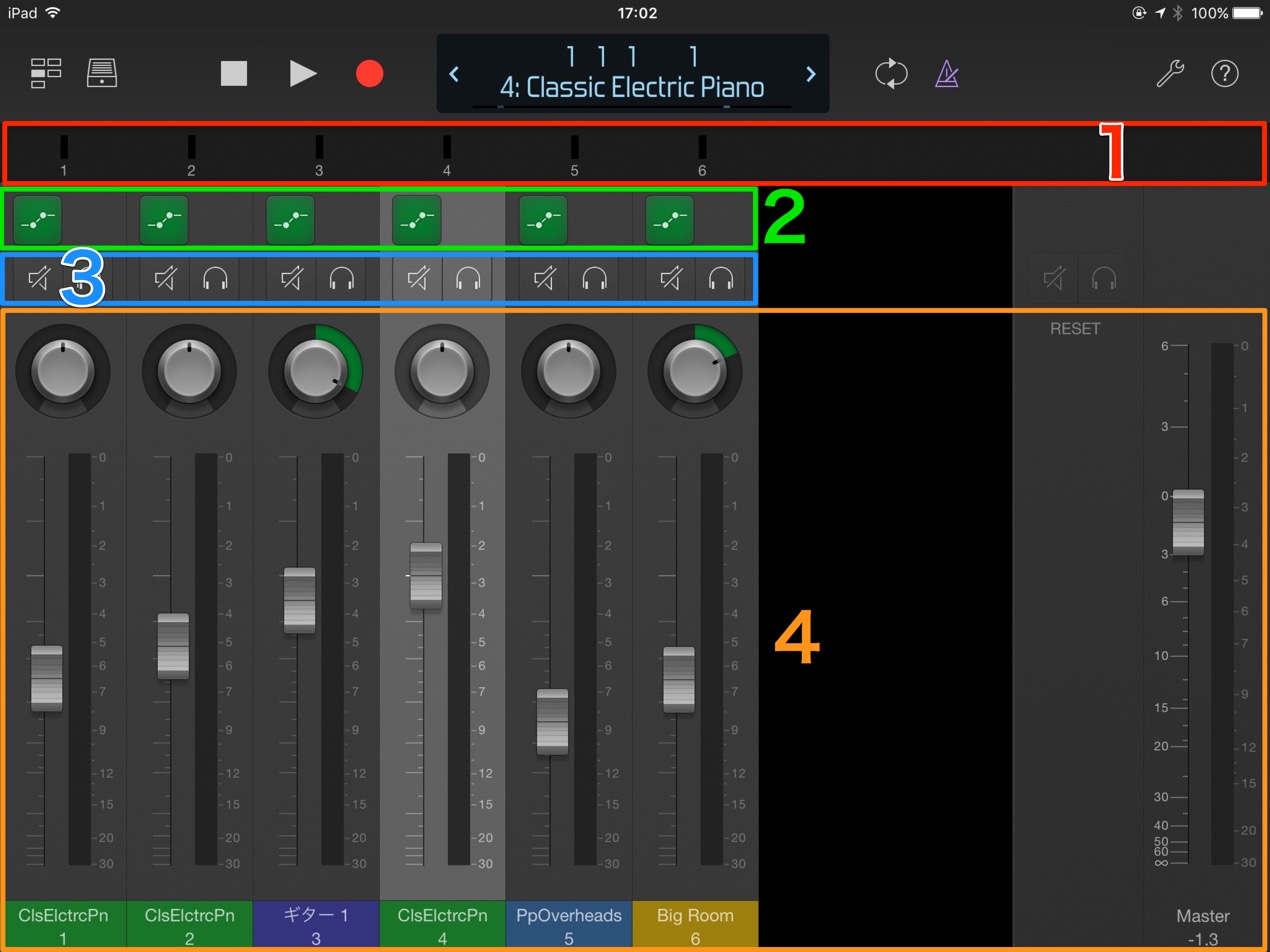Toggle the purple metronome icon
The width and height of the screenshot is (1270, 952).
point(946,73)
